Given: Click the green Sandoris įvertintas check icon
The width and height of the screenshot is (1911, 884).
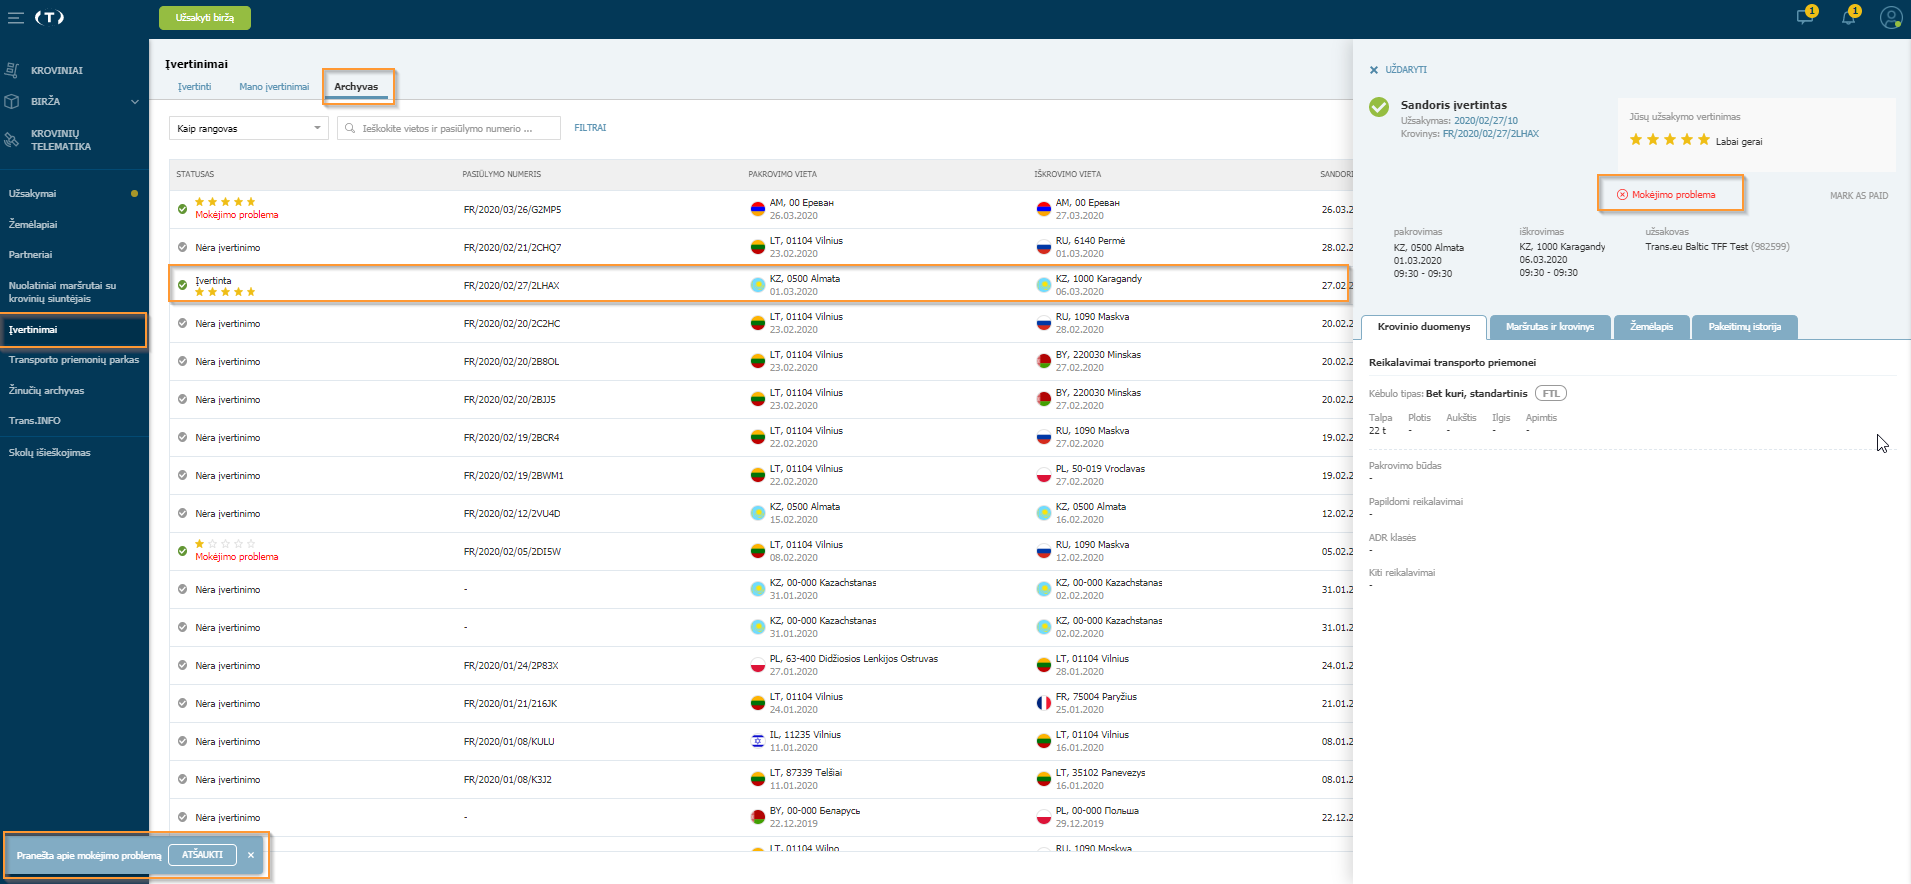Looking at the screenshot, I should tap(1379, 107).
